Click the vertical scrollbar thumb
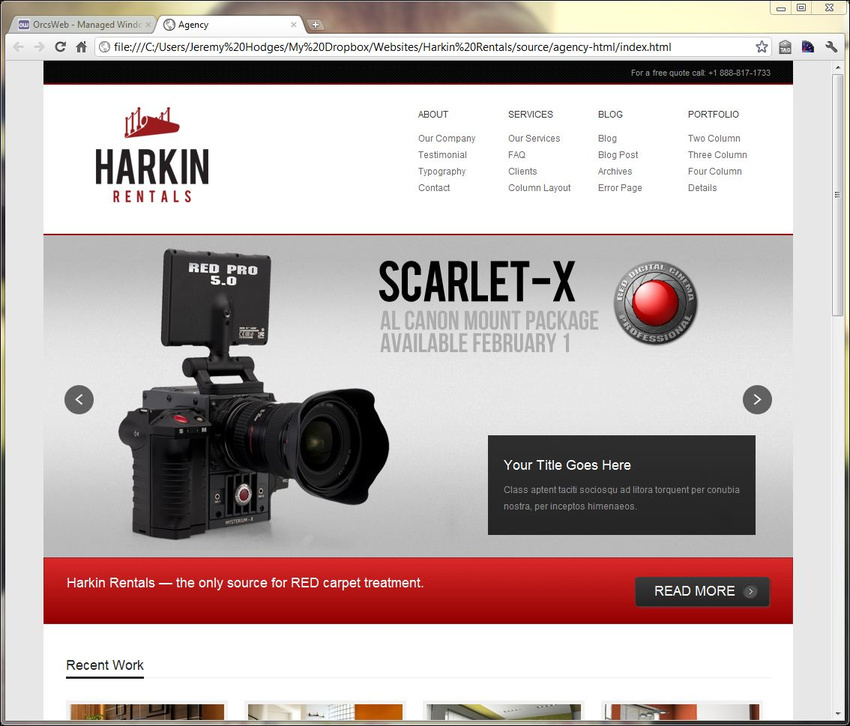This screenshot has width=850, height=726. [838, 194]
